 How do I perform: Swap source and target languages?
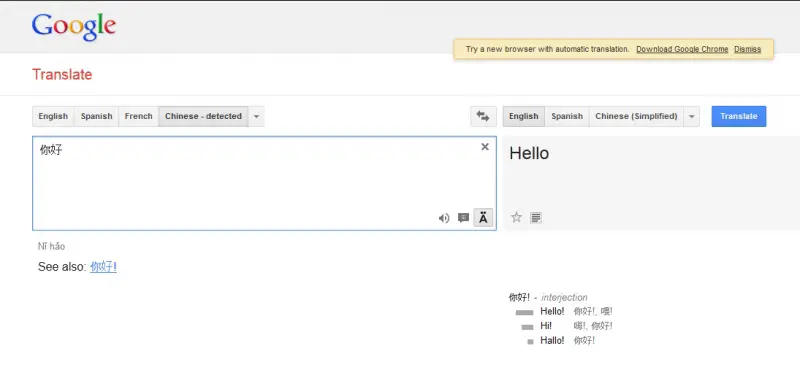pyautogui.click(x=483, y=116)
